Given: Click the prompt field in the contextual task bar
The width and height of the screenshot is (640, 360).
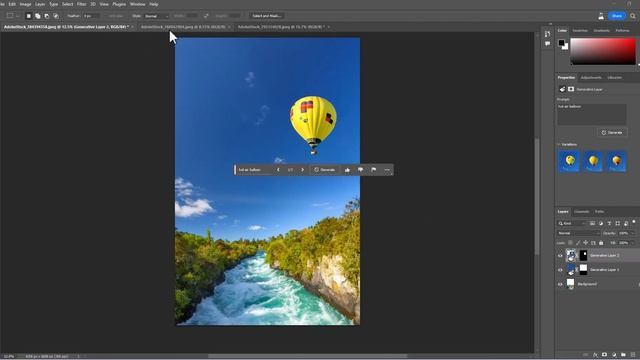Looking at the screenshot, I should 255,170.
